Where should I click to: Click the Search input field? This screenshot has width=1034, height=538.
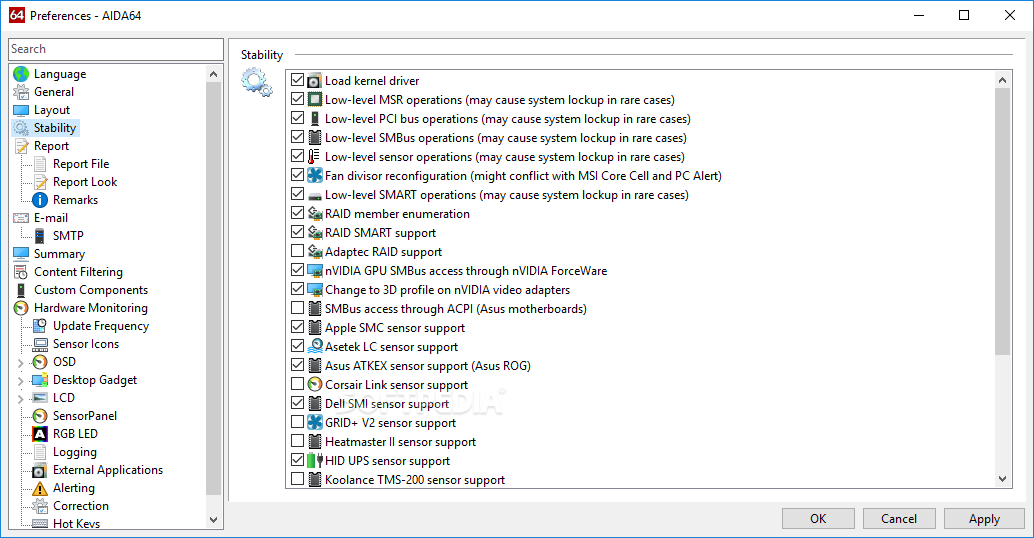(116, 49)
